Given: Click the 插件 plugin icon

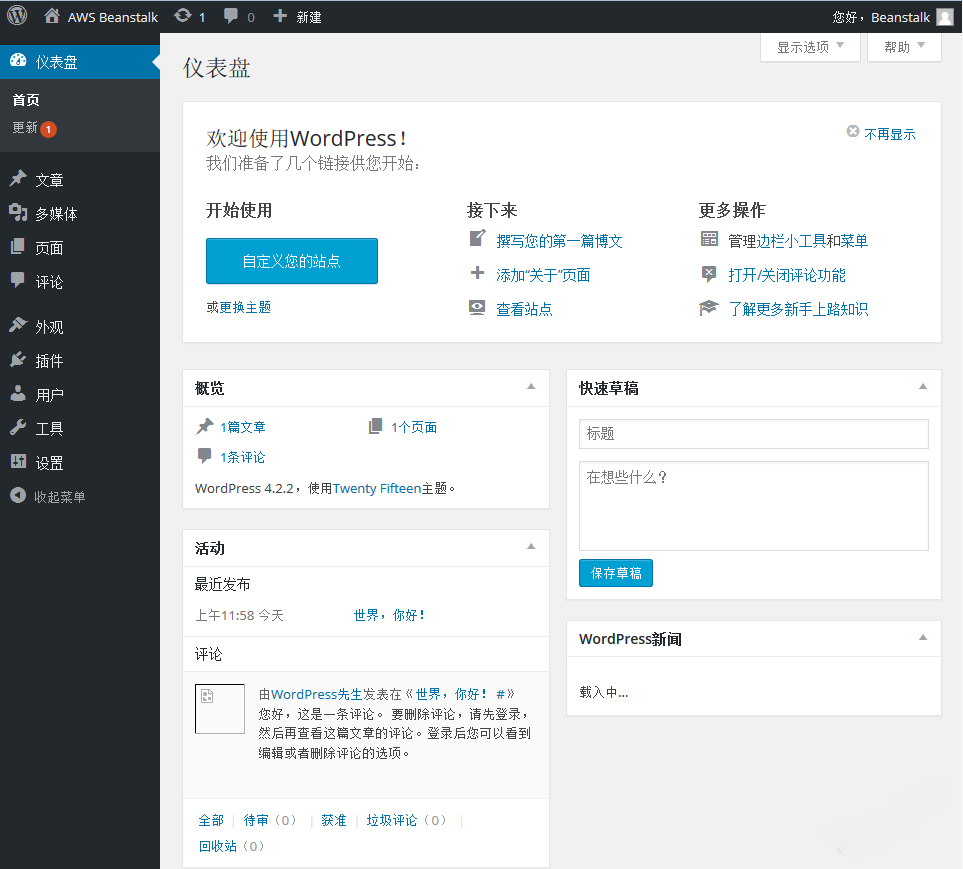Looking at the screenshot, I should tap(18, 359).
